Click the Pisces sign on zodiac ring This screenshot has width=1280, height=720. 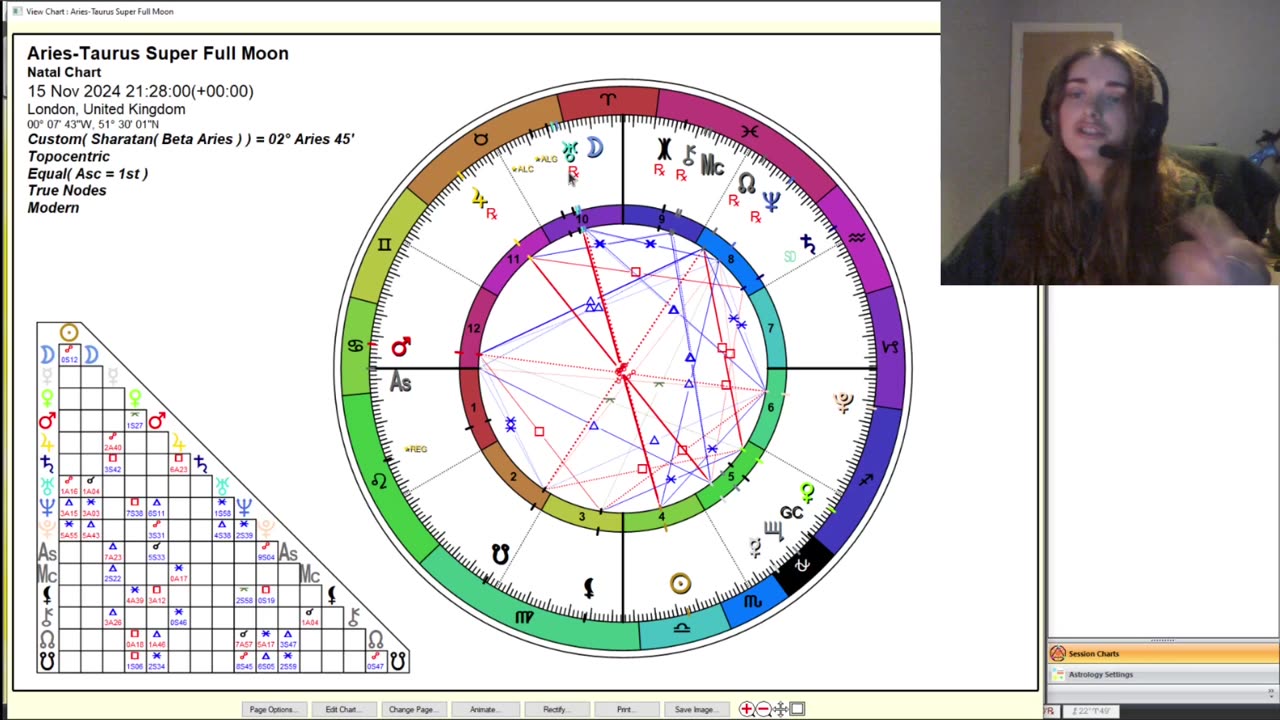750,131
